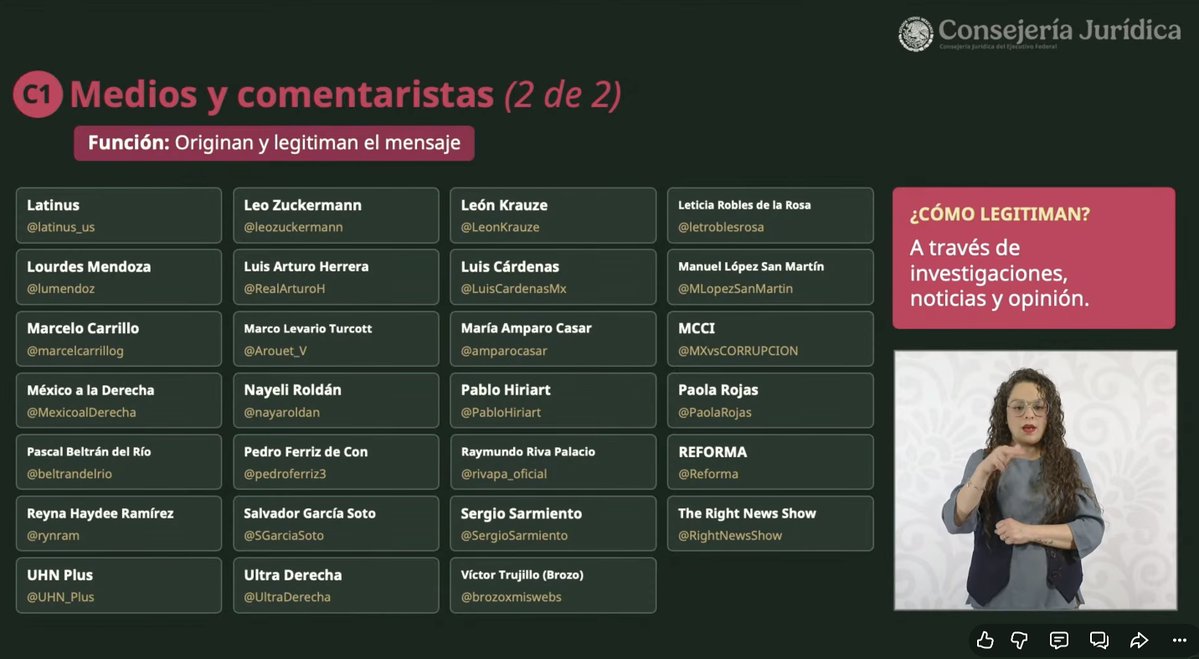Select the Pedro Ferriz de Con card
The image size is (1199, 659).
pyautogui.click(x=336, y=462)
